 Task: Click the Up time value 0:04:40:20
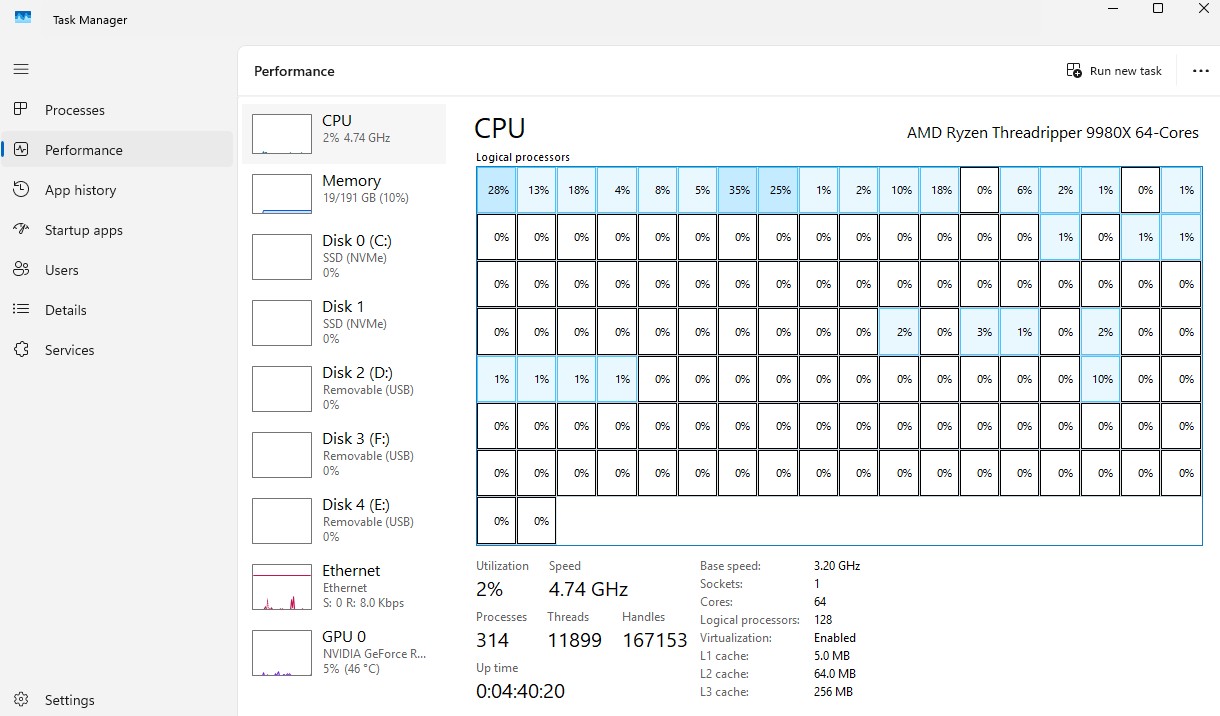pyautogui.click(x=520, y=691)
